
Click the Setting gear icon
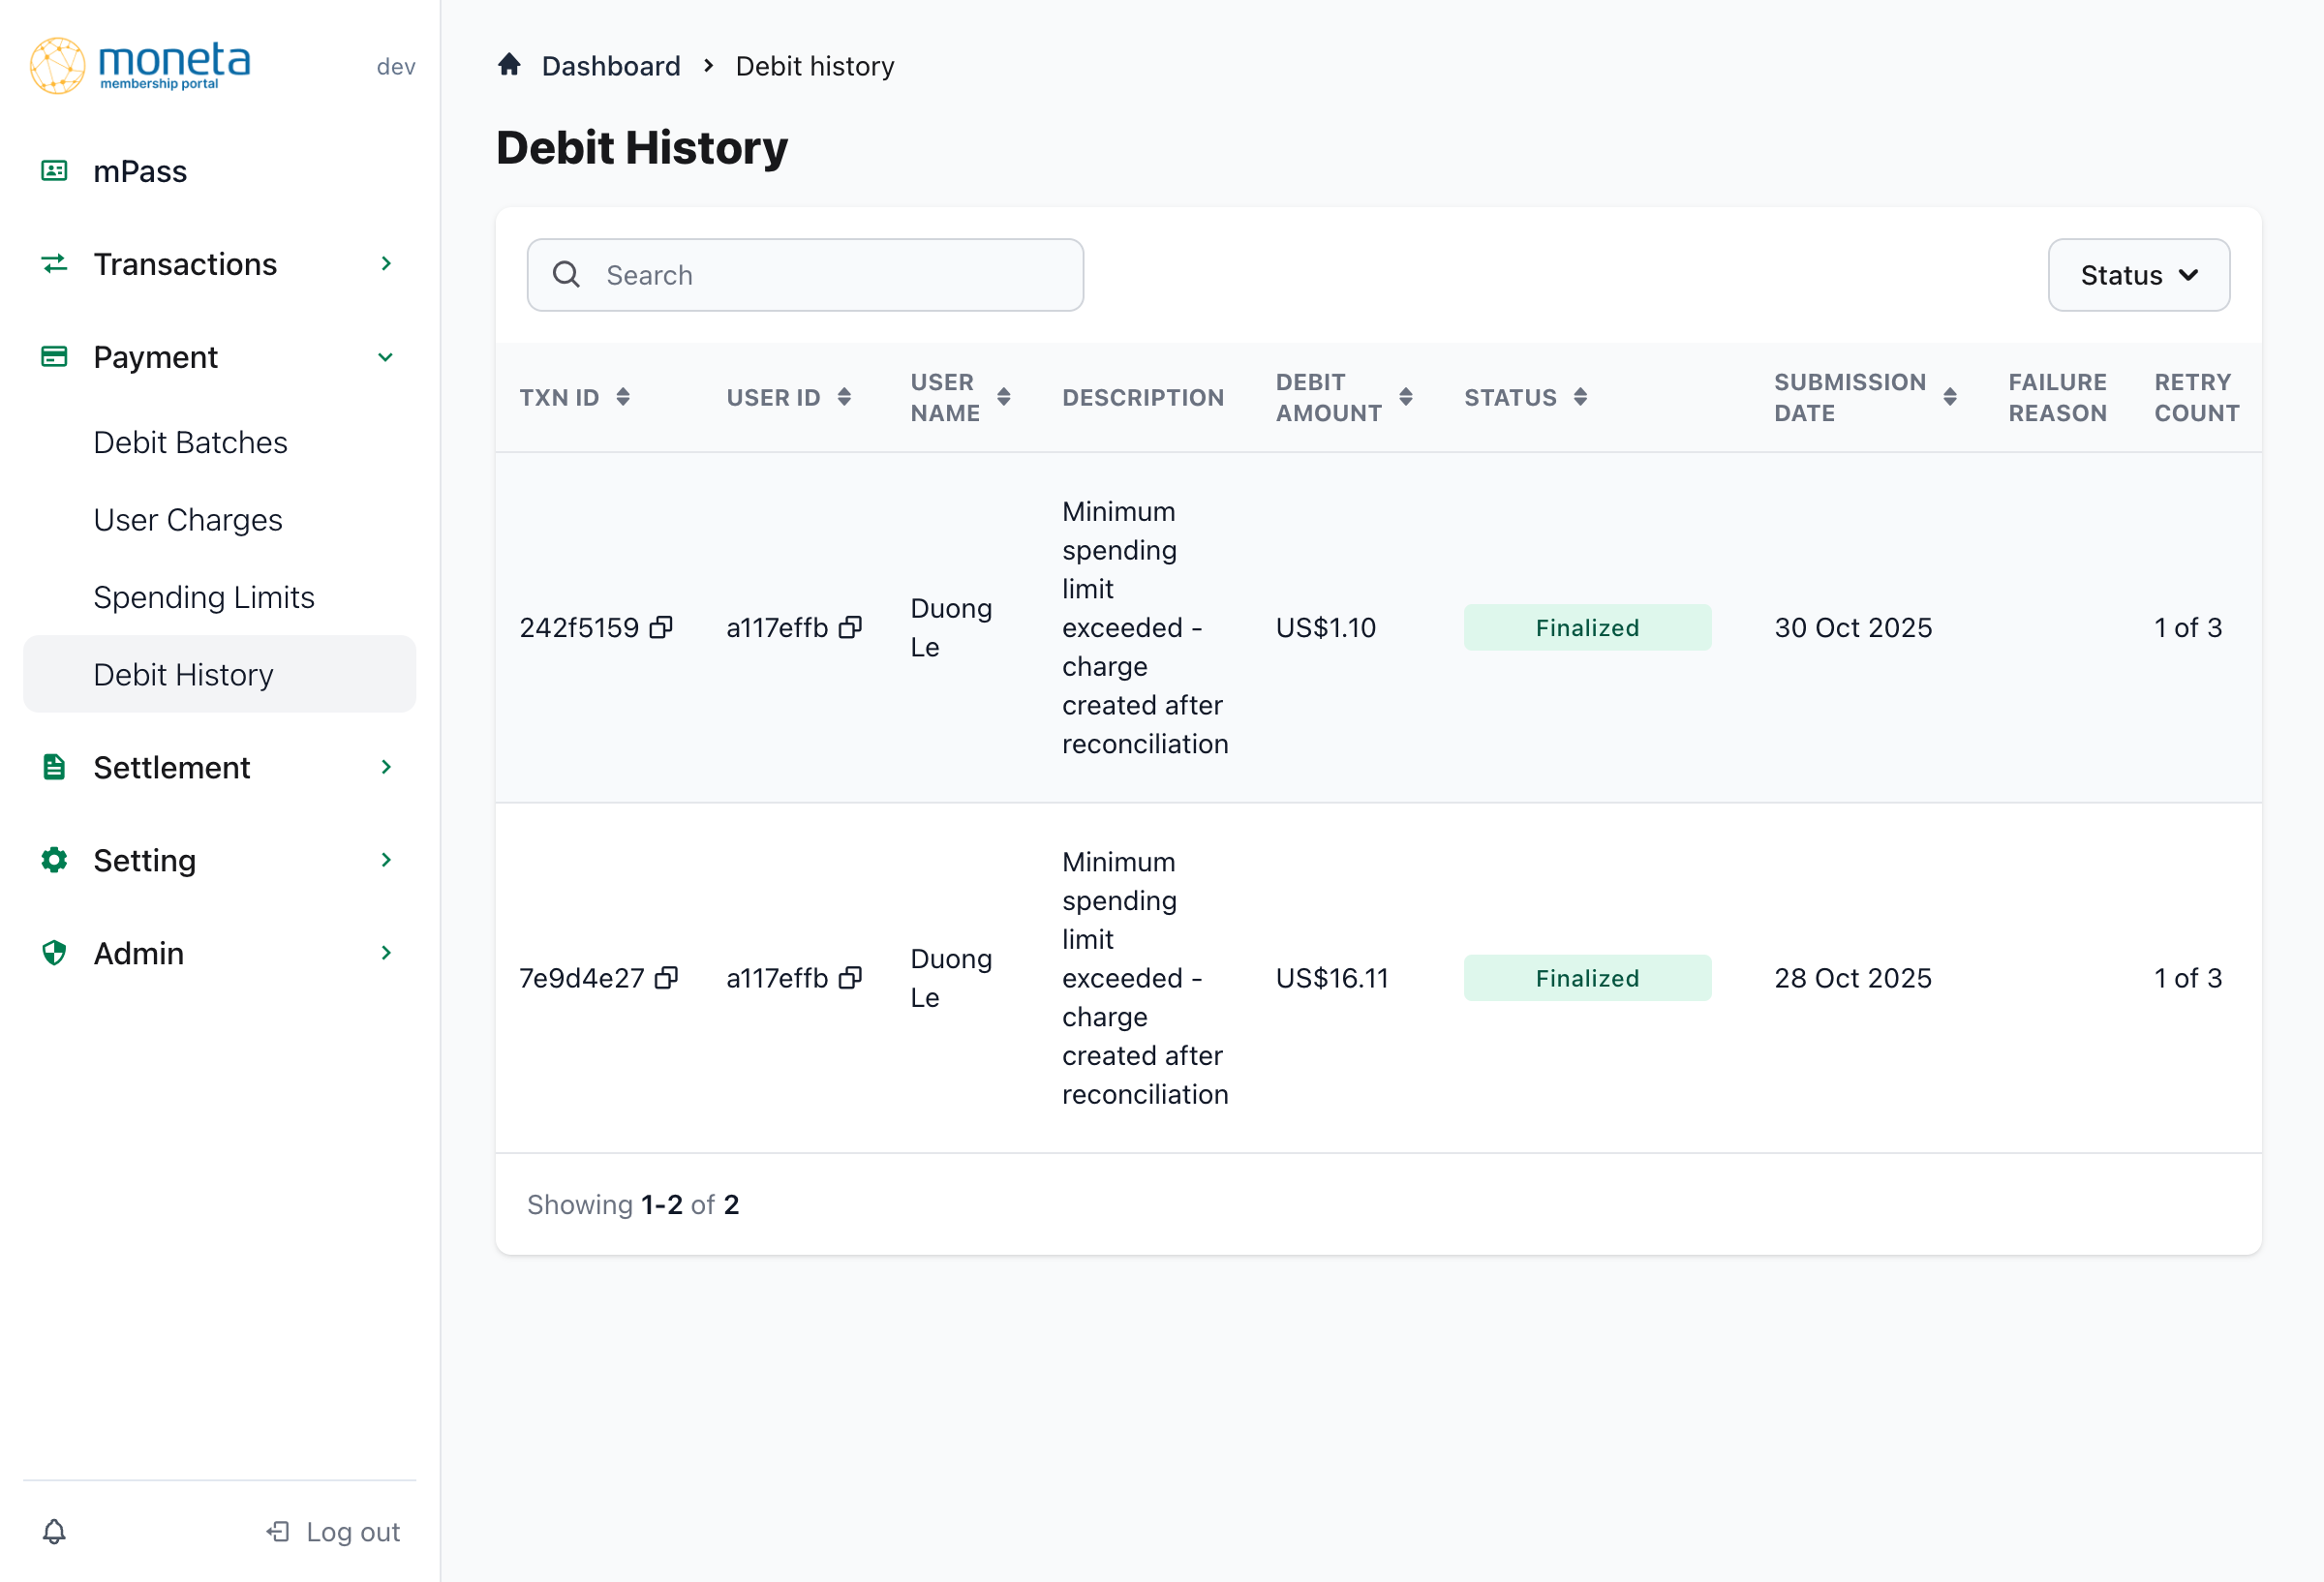pos(54,859)
